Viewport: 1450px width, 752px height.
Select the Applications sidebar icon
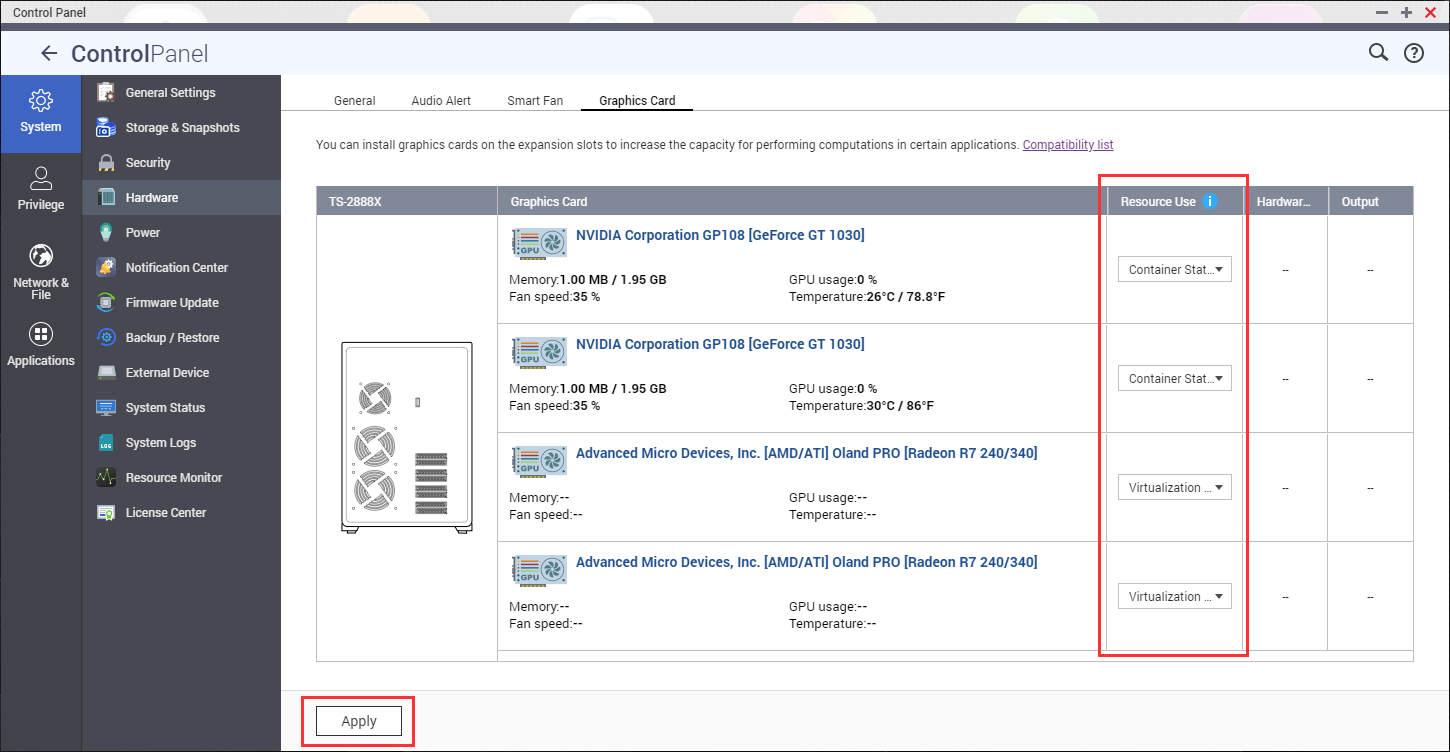[40, 345]
